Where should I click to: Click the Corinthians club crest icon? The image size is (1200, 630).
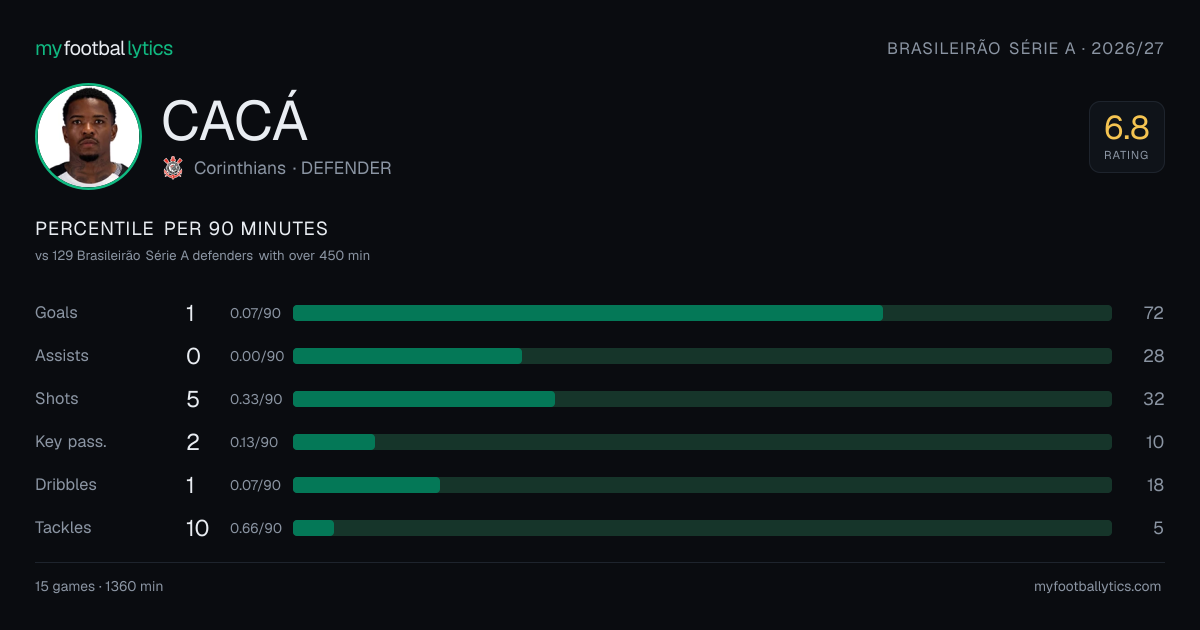[173, 168]
